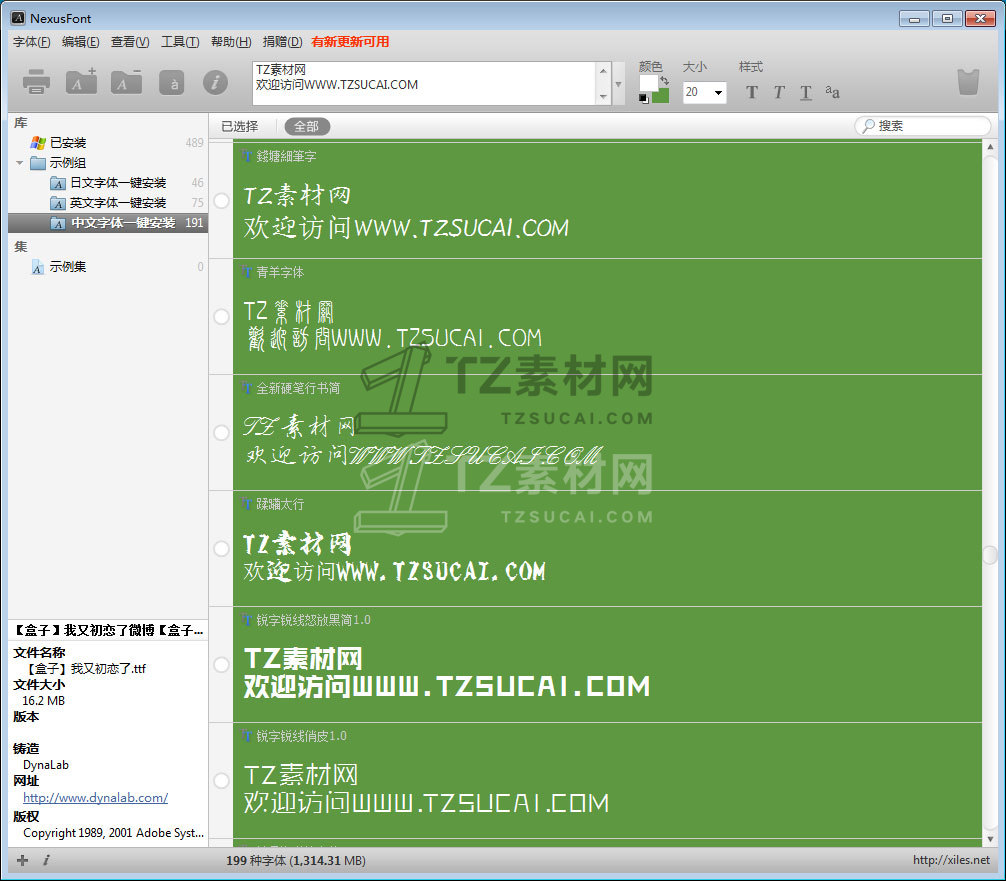Select the 英文字体一键安装 group
Viewport: 1006px width, 881px height.
(118, 203)
